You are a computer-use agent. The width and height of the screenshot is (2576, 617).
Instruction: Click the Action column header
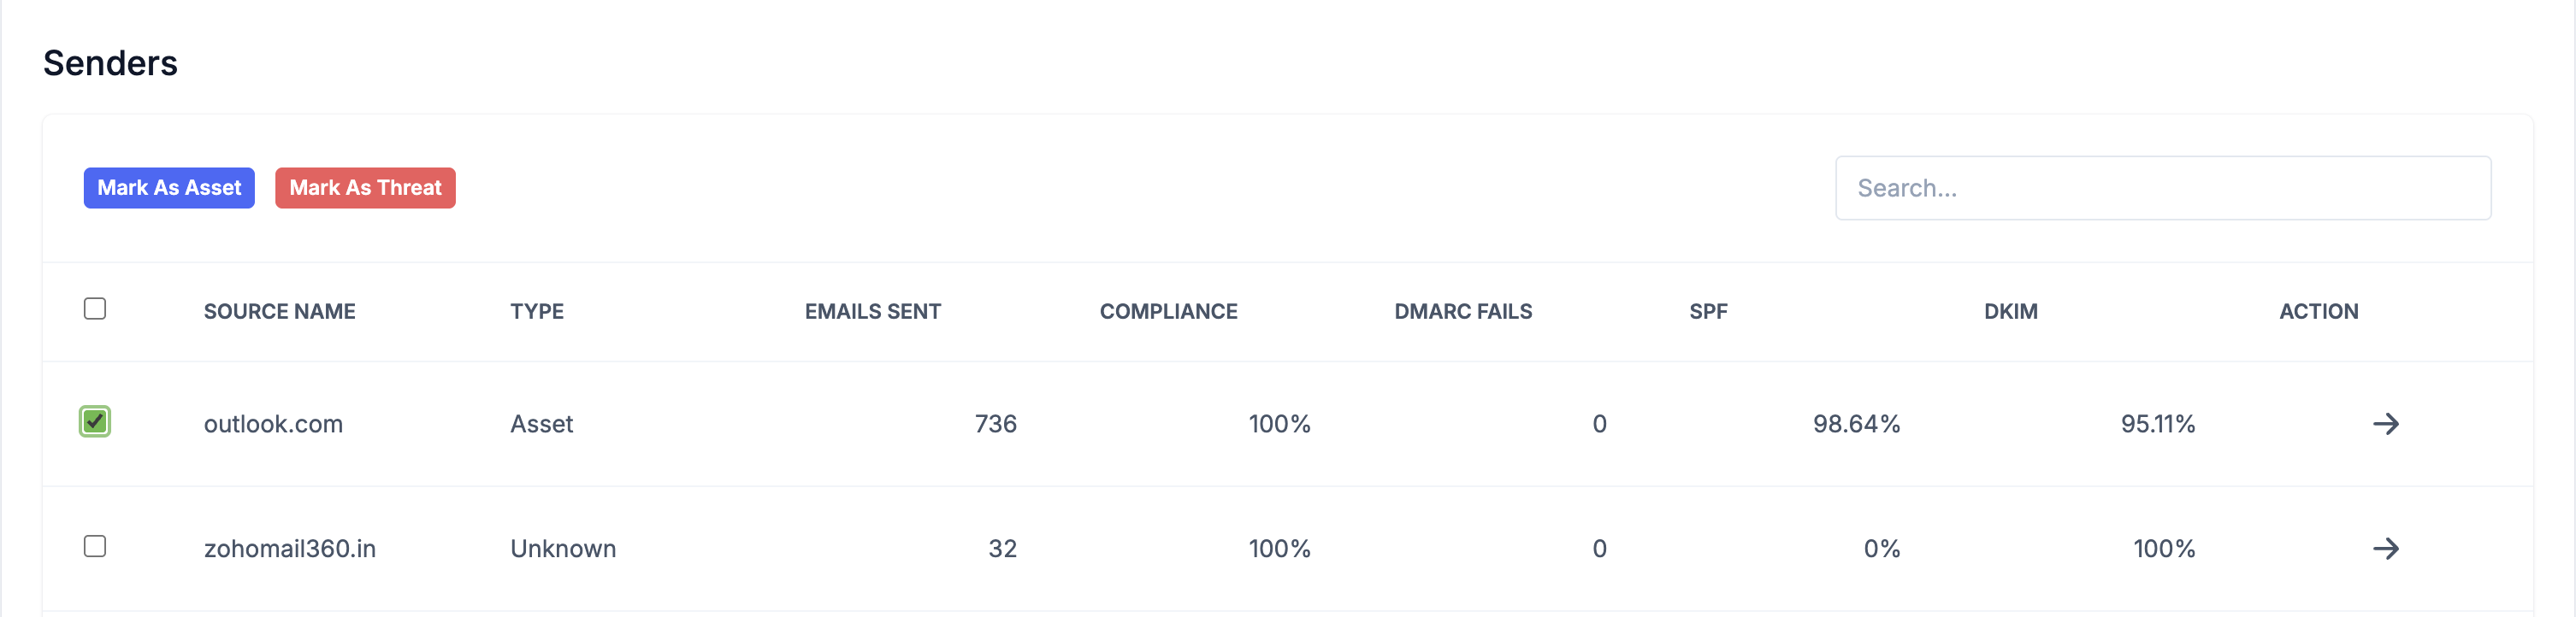(2318, 312)
